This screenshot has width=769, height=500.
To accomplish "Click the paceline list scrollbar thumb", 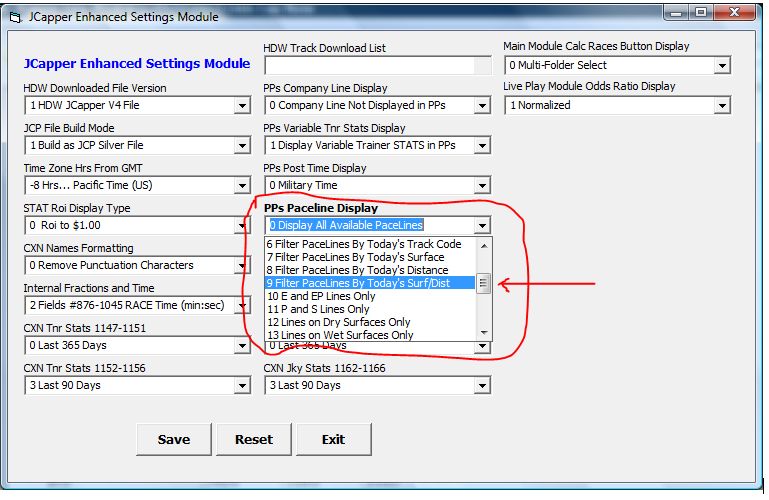I will (484, 283).
